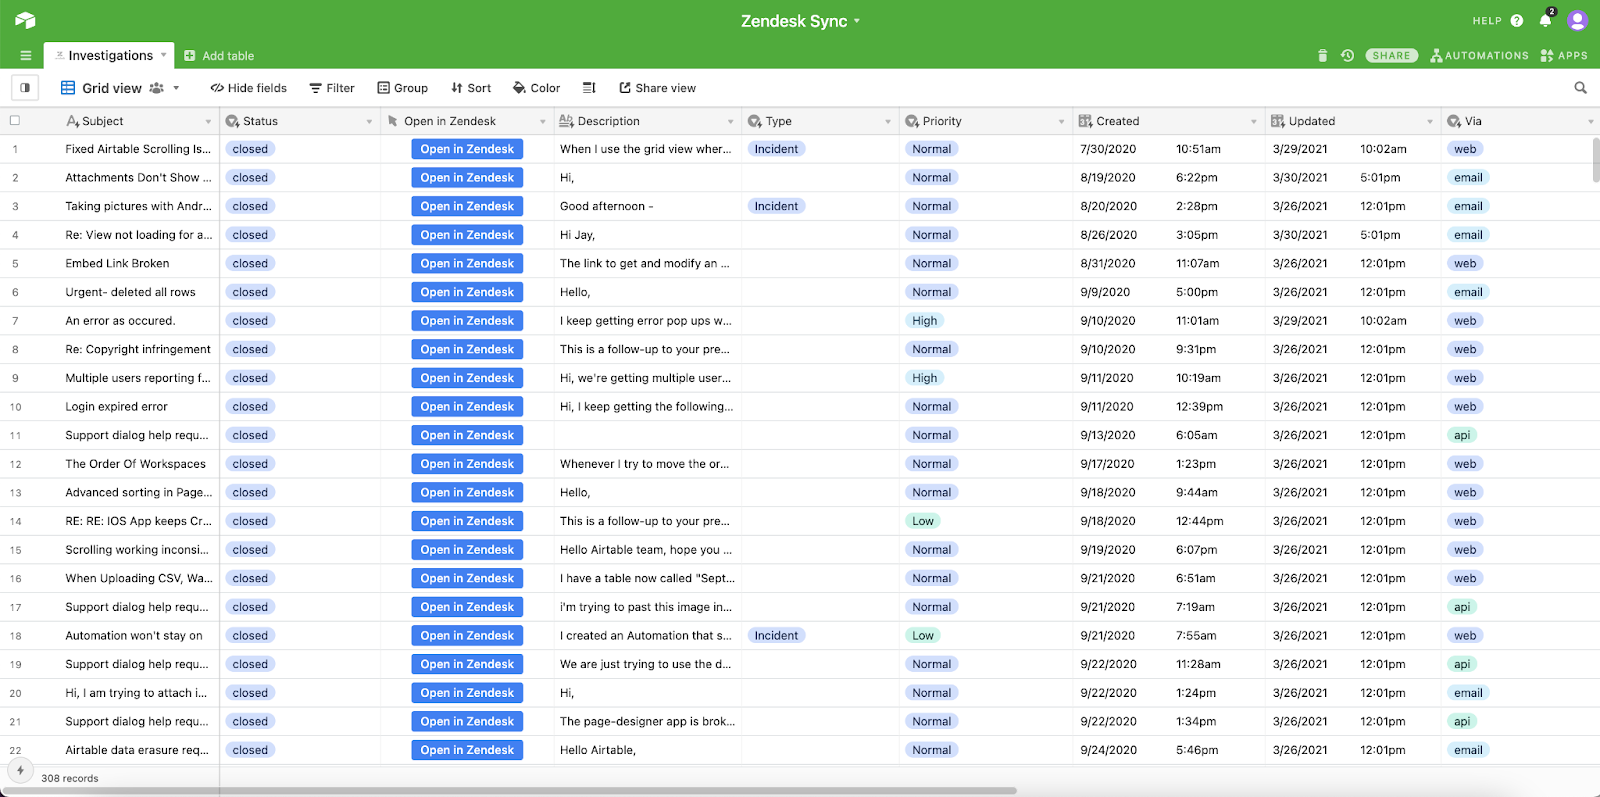1600x797 pixels.
Task: Click the 308 records count
Action: point(70,778)
